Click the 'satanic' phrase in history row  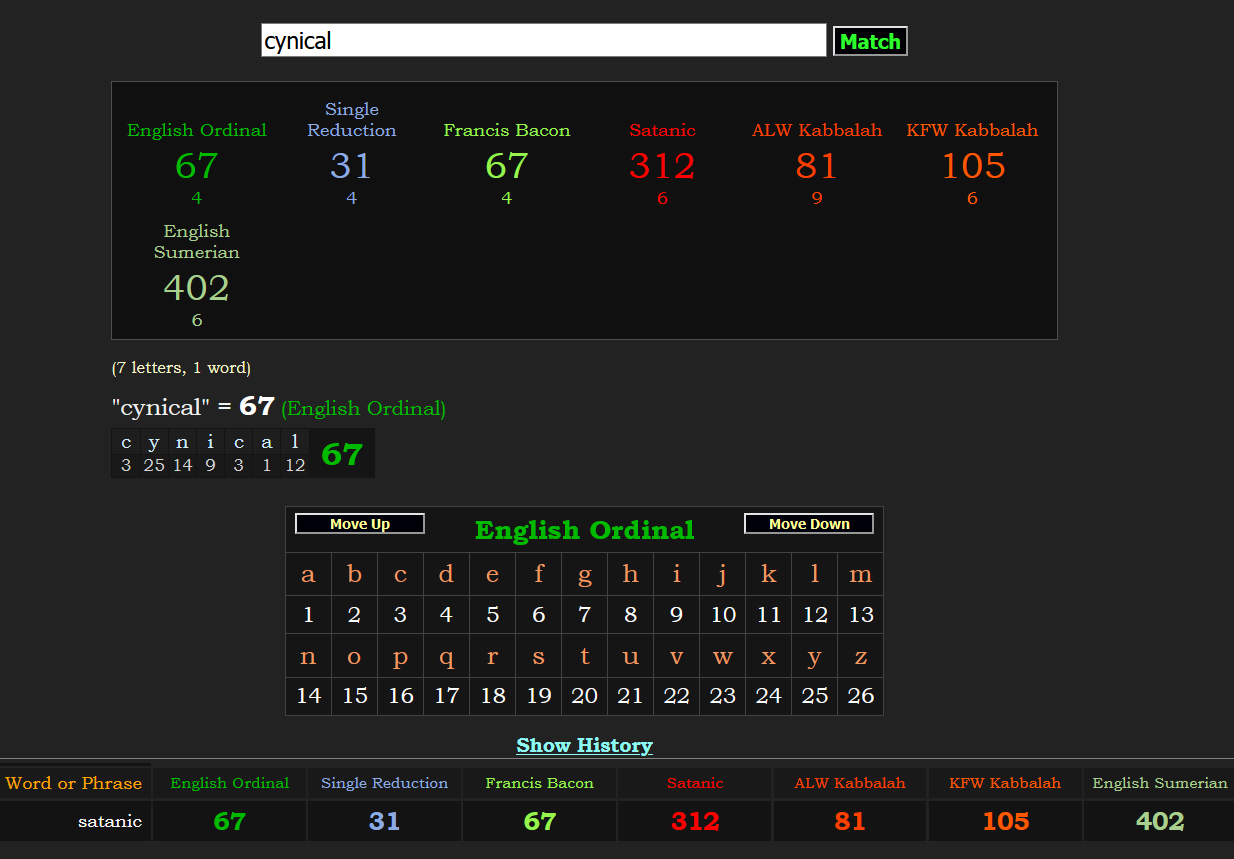[110, 821]
